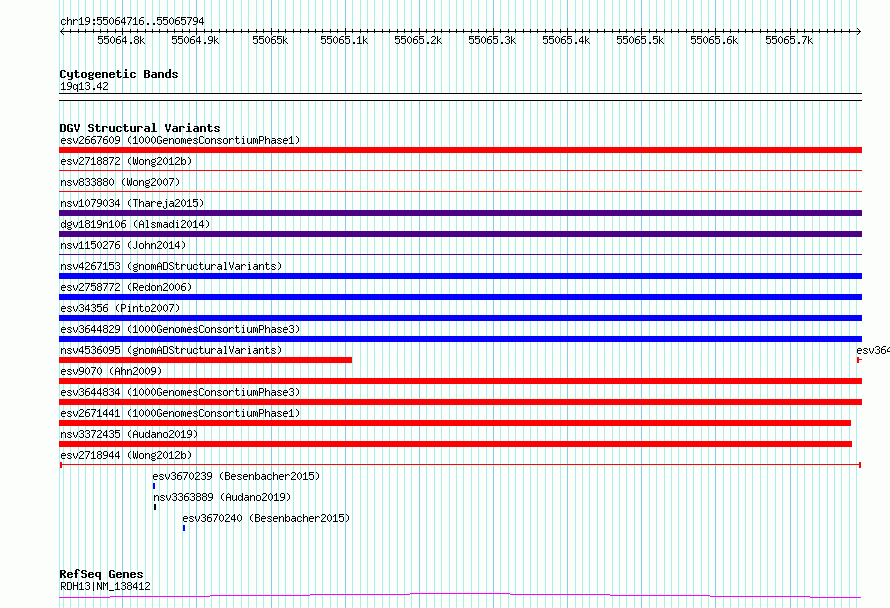Select nsv4536095 (gnomADStructuralVariants) label
This screenshot has width=890, height=608.
pyautogui.click(x=171, y=350)
